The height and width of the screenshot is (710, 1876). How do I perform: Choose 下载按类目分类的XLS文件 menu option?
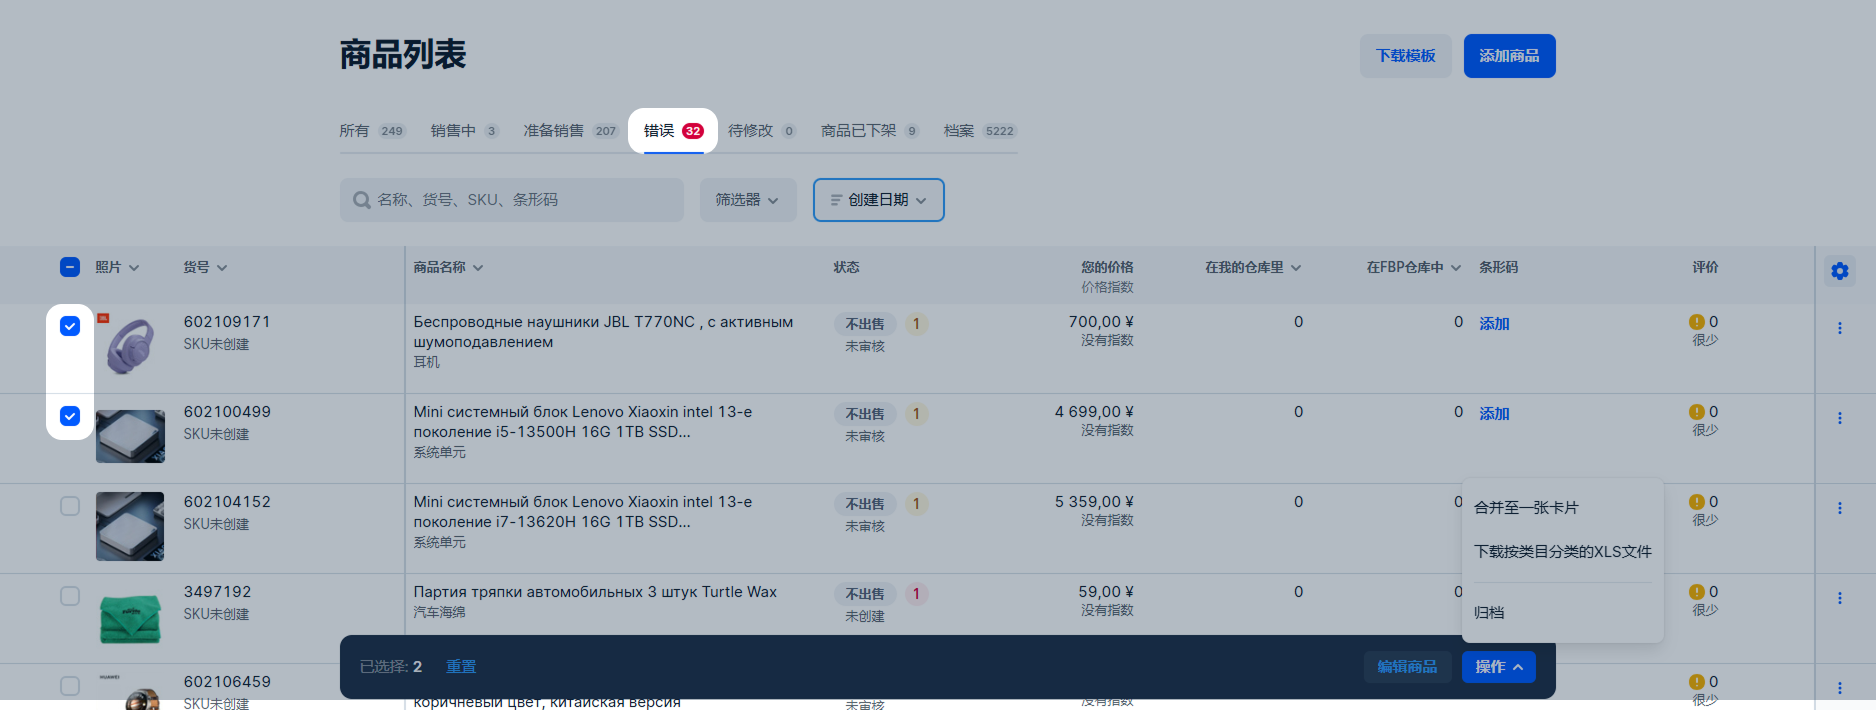[x=1563, y=552]
